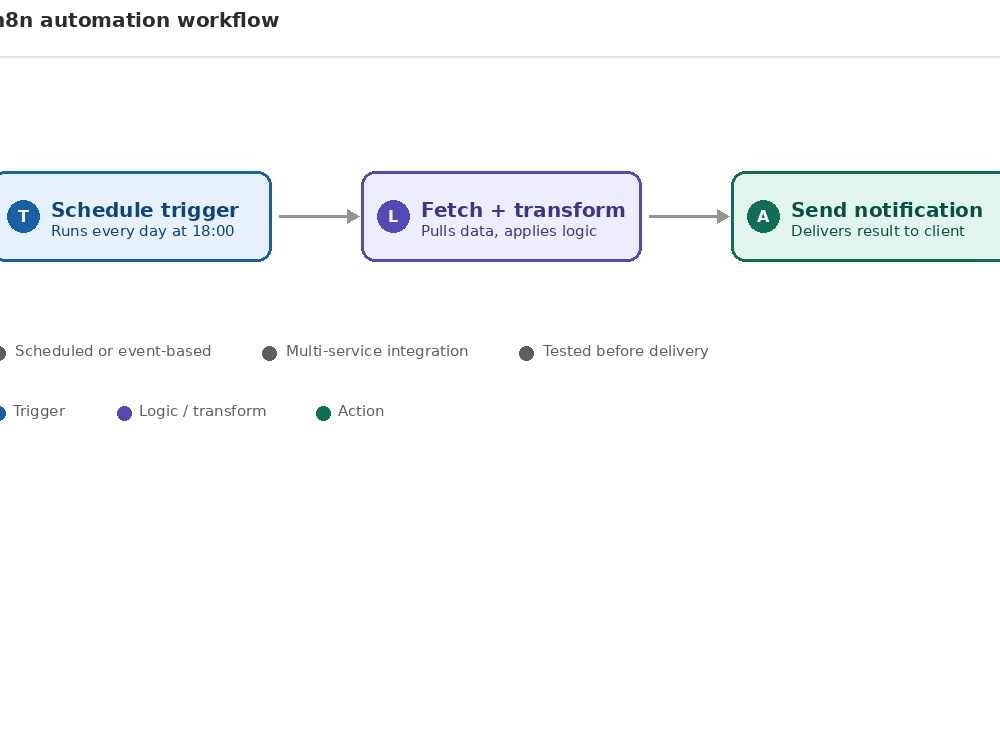Click the green A icon in the Send notification node
This screenshot has width=1000, height=750.
pos(763,216)
